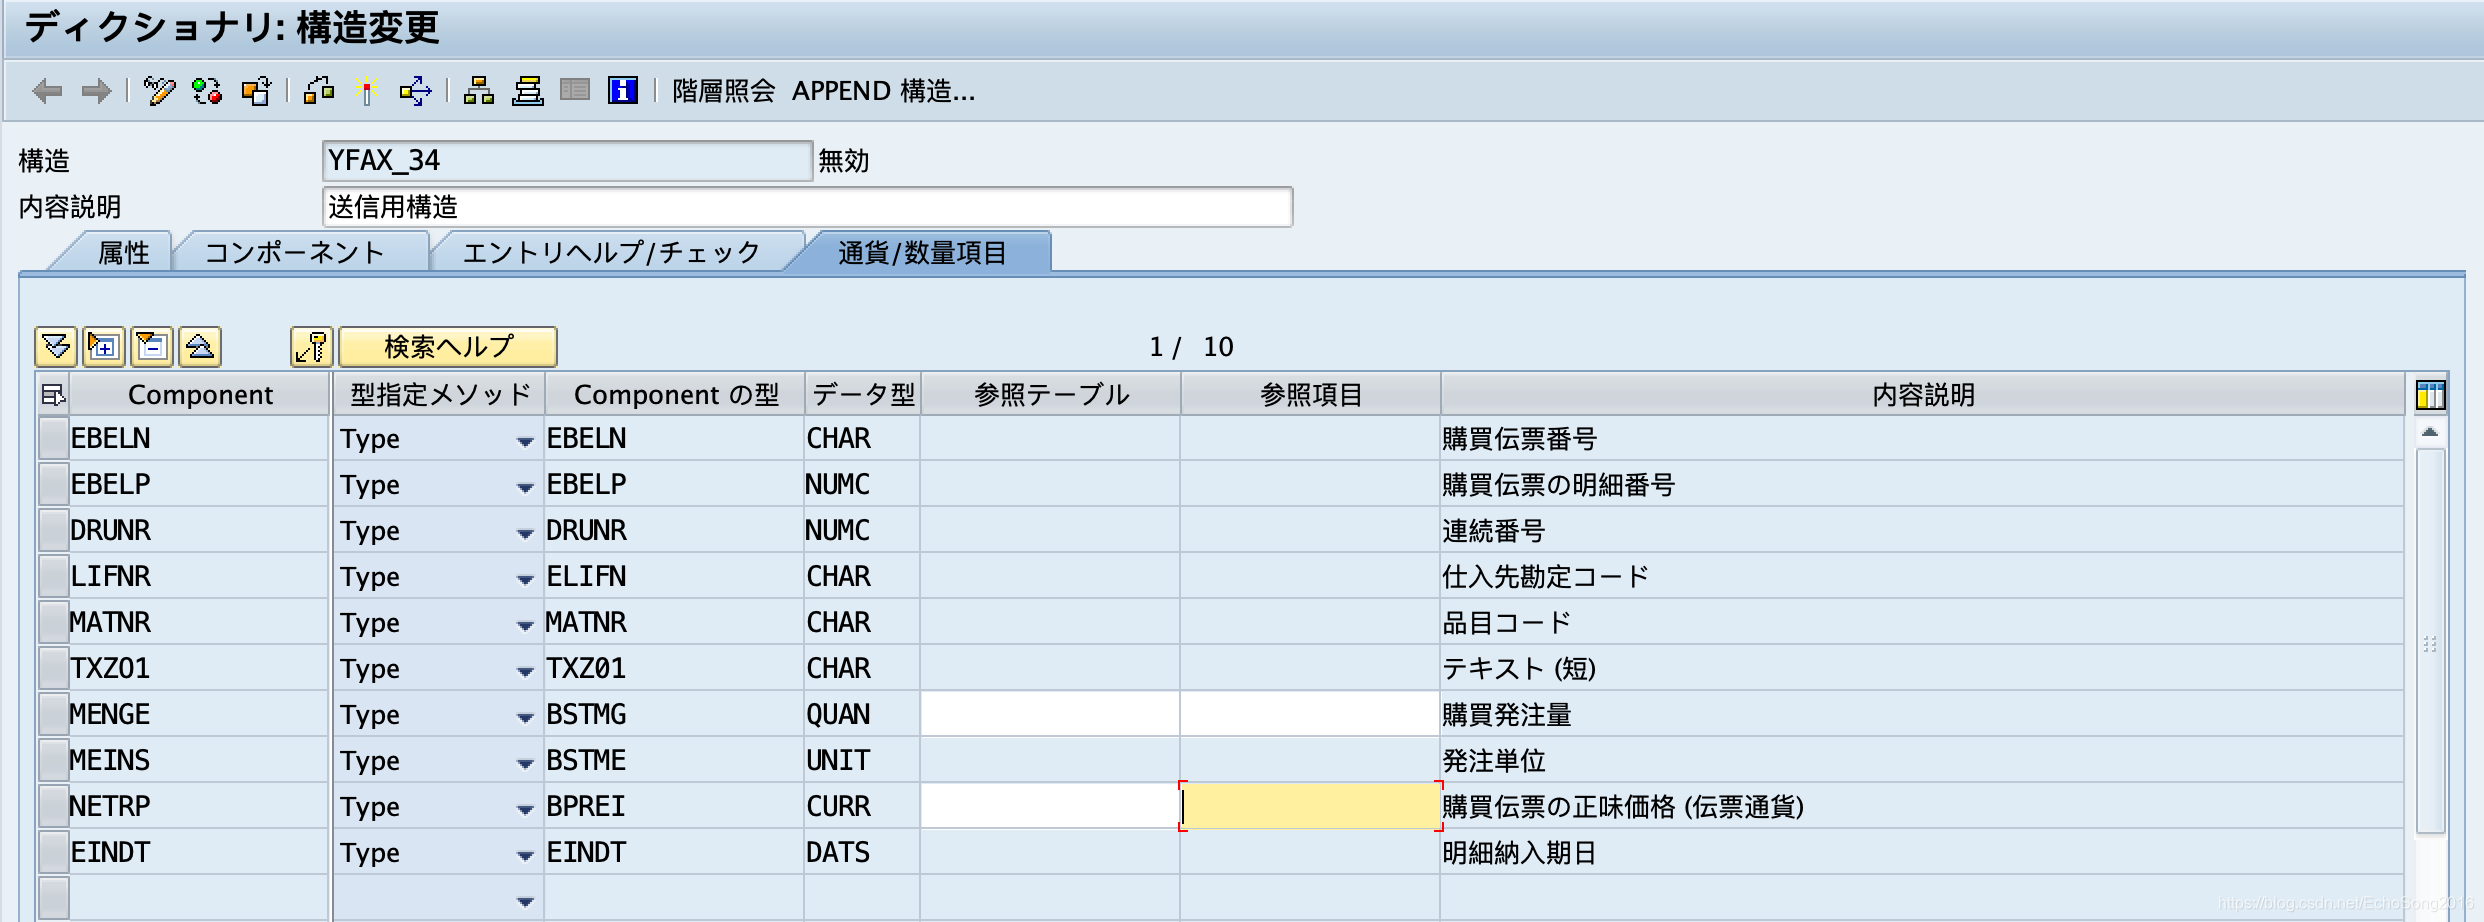Click the scrollbar up arrow of the table

click(2430, 433)
